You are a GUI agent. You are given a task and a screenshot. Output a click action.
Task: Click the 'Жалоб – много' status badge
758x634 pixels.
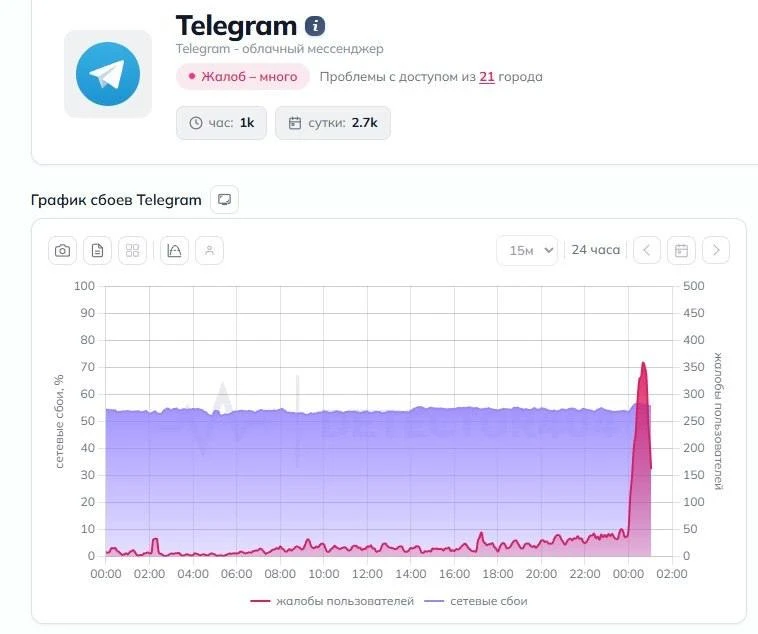pyautogui.click(x=243, y=77)
